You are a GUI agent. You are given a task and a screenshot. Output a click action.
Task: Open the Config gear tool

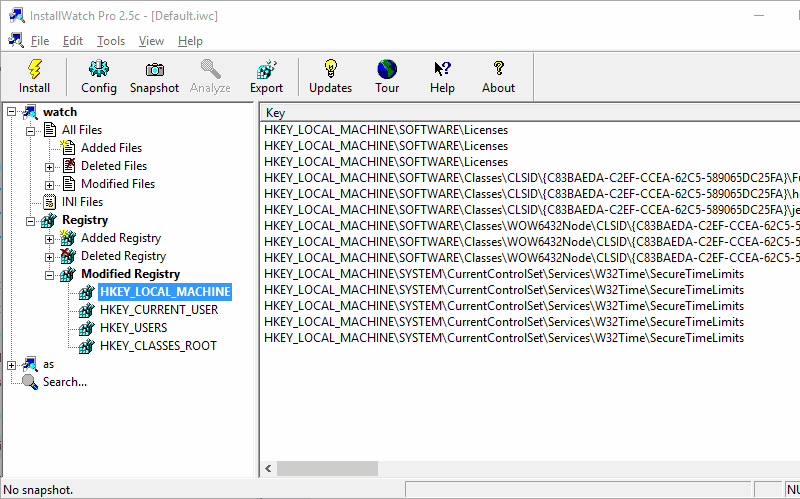point(98,69)
